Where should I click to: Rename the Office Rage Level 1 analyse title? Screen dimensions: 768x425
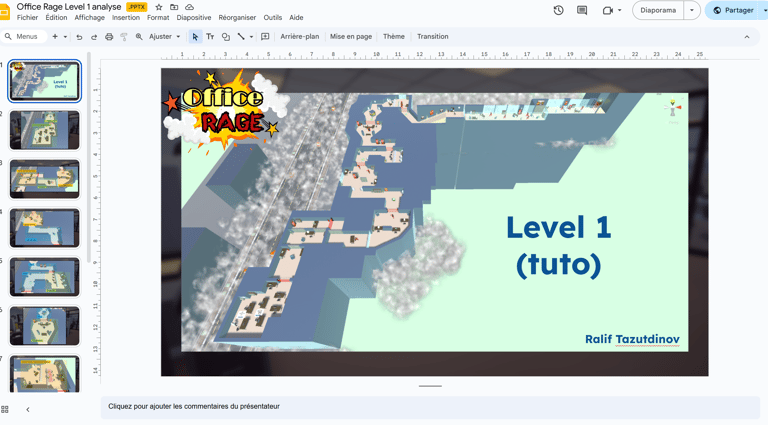coord(69,7)
